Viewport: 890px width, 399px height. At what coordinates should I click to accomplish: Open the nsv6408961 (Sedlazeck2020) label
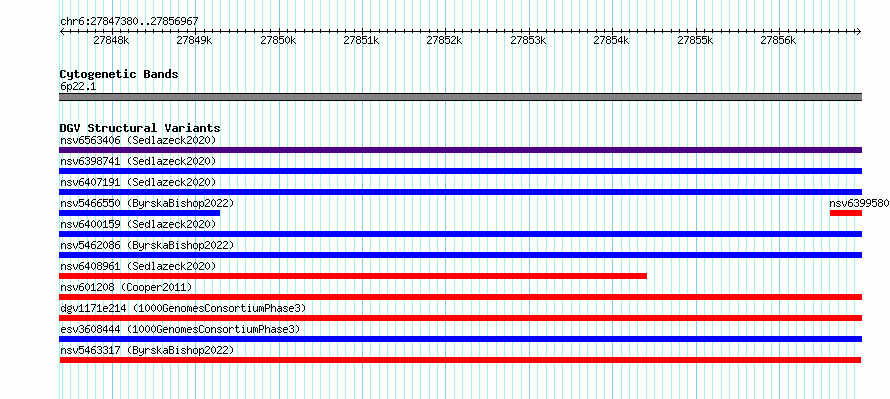click(x=138, y=266)
